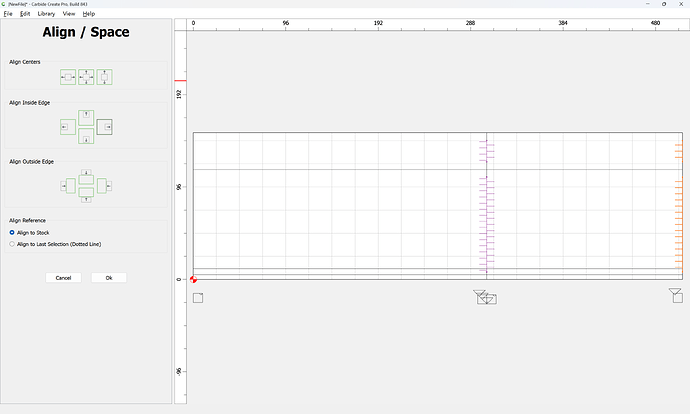
Task: Align inside edge to the top
Action: (x=86, y=117)
